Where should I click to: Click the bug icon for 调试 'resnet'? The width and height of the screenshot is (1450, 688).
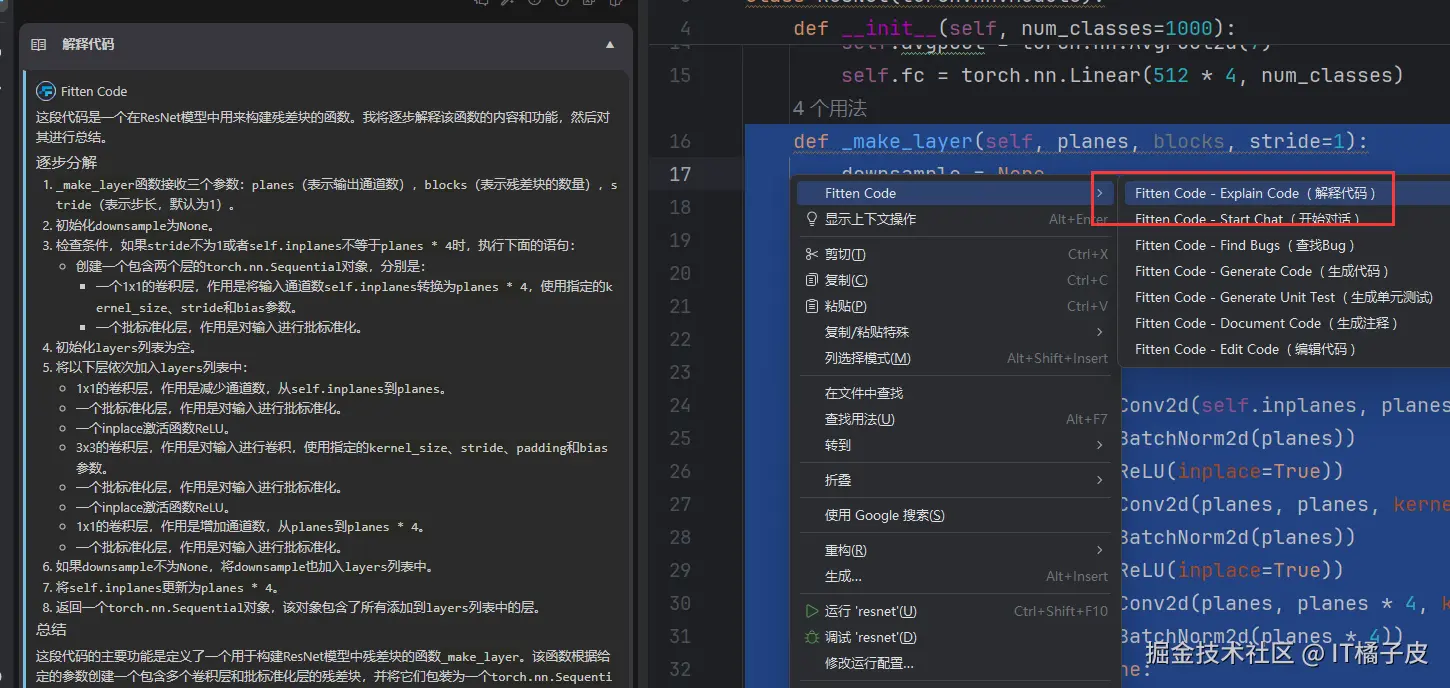812,637
